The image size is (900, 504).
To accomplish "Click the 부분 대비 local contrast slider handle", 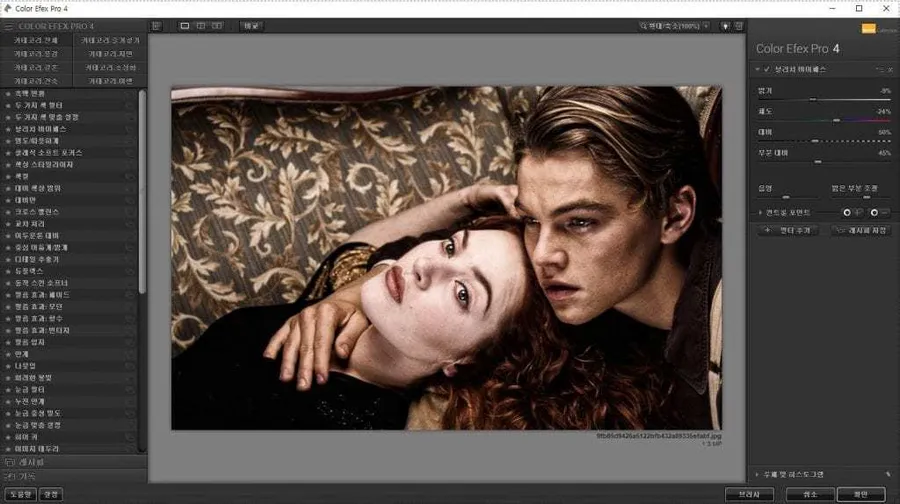I will coord(818,162).
